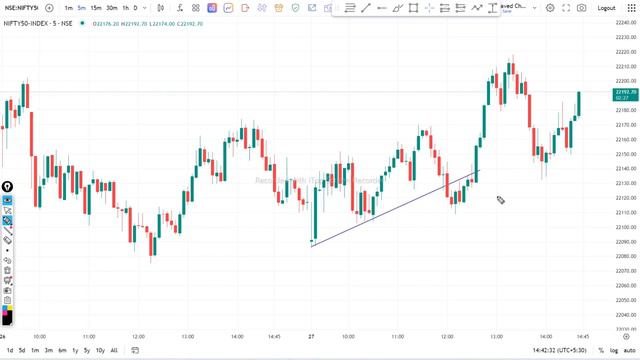Open the indicators (fx) menu

click(180, 8)
